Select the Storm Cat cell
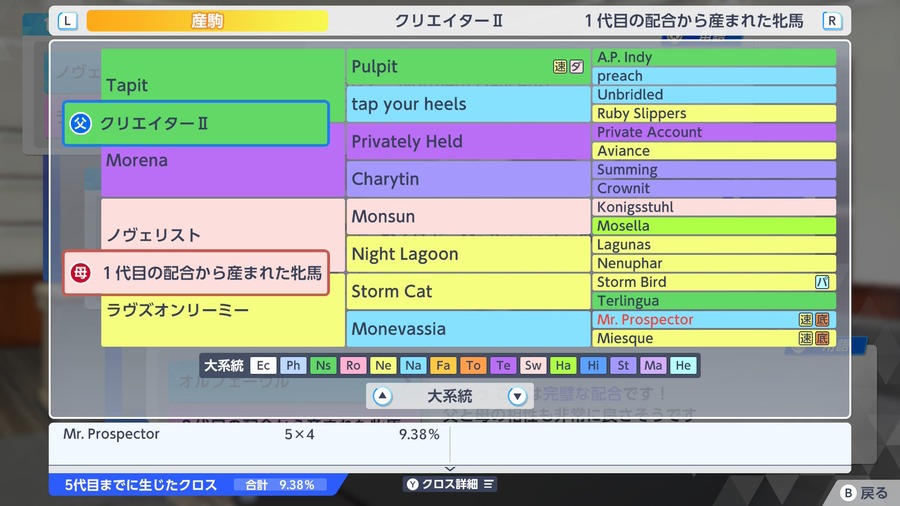 tap(468, 291)
